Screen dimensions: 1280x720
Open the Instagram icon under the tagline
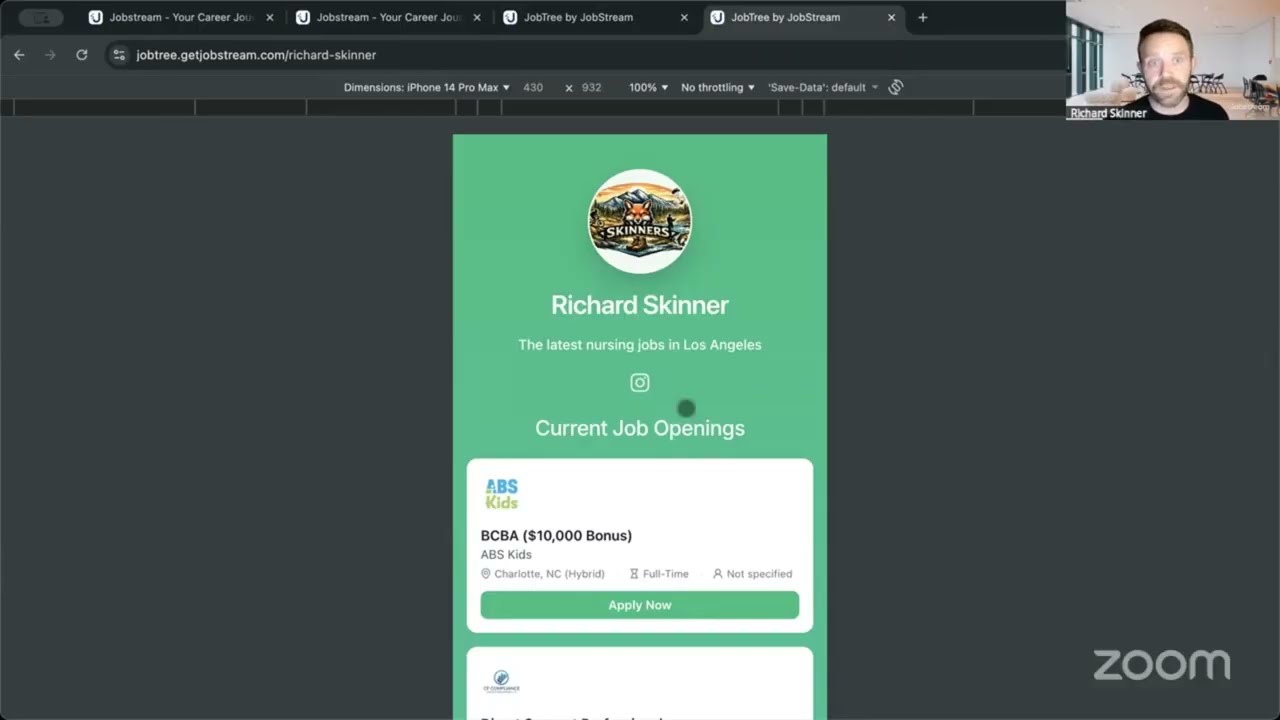tap(640, 382)
